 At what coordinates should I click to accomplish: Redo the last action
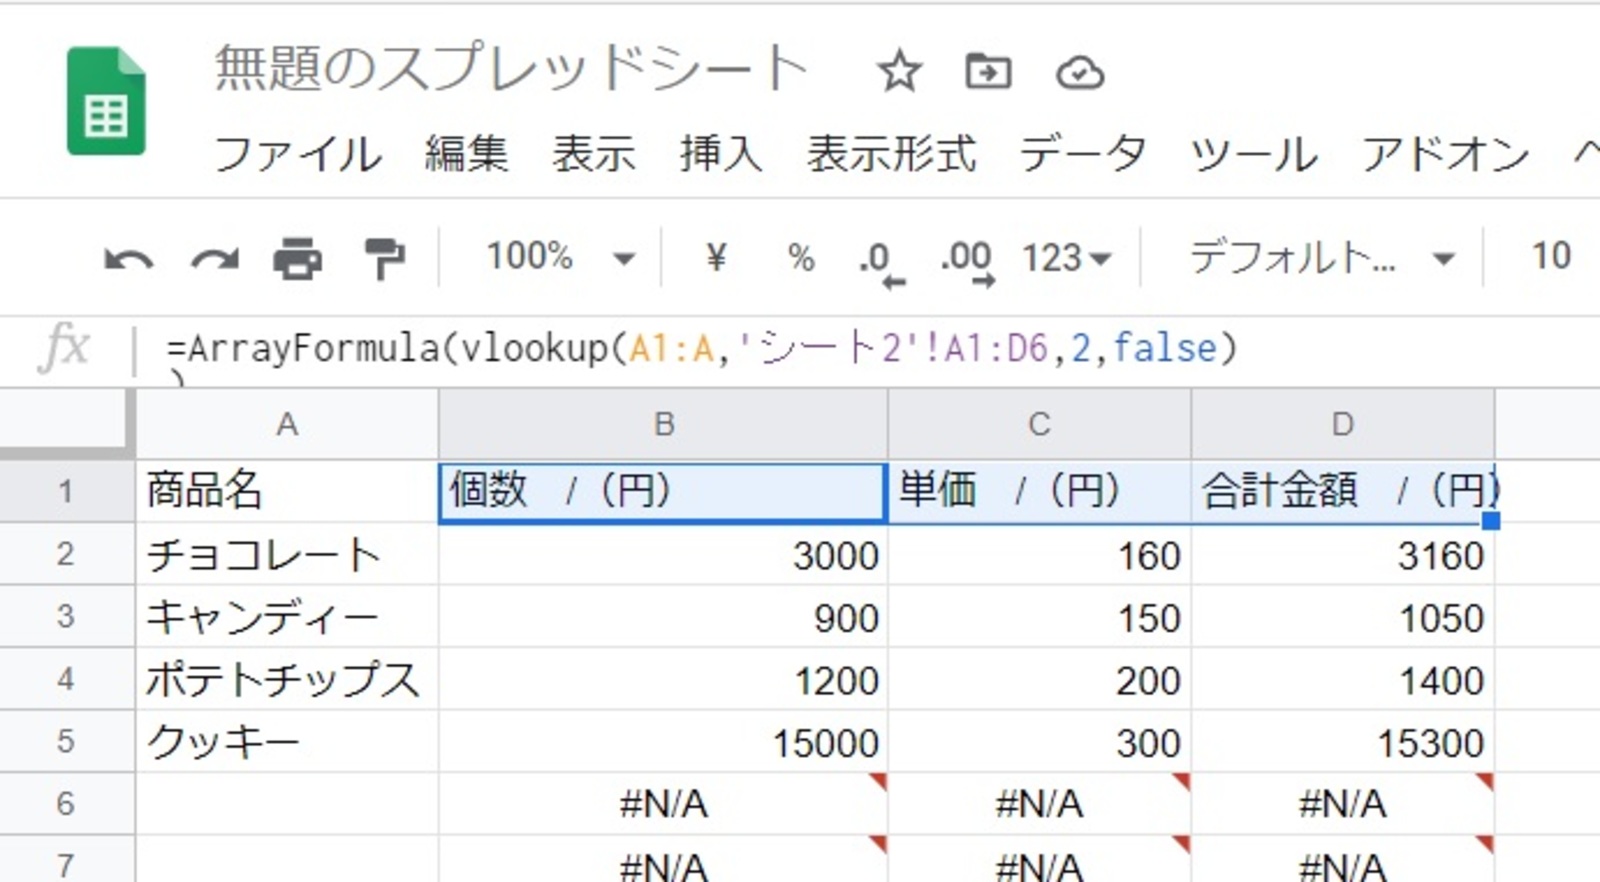click(x=215, y=259)
